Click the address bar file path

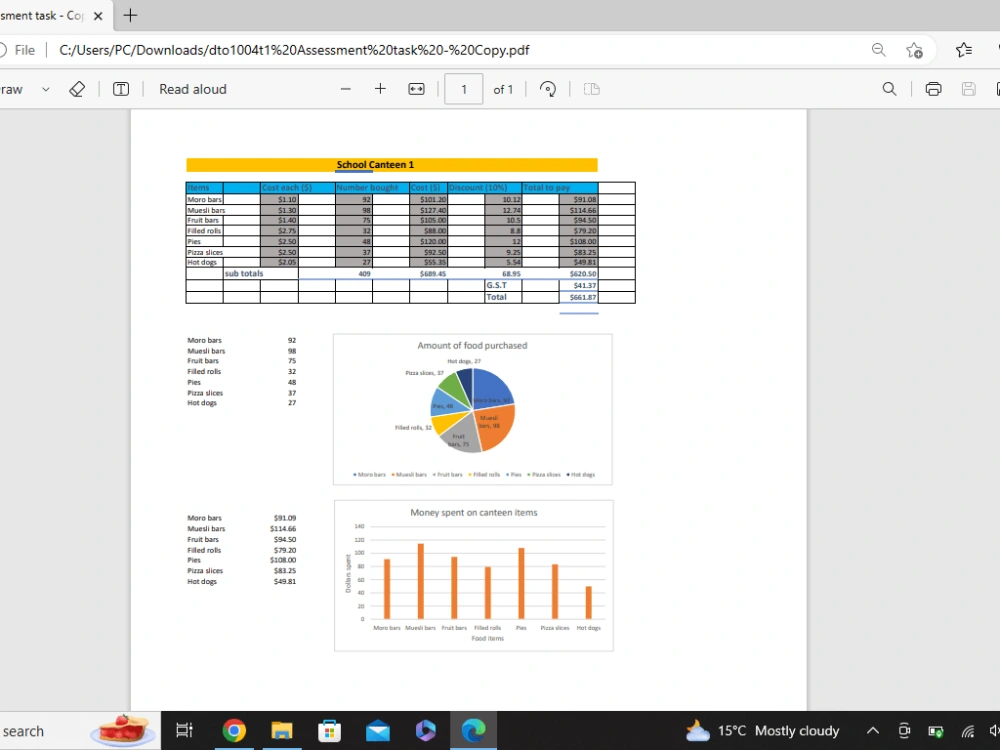[x=294, y=50]
